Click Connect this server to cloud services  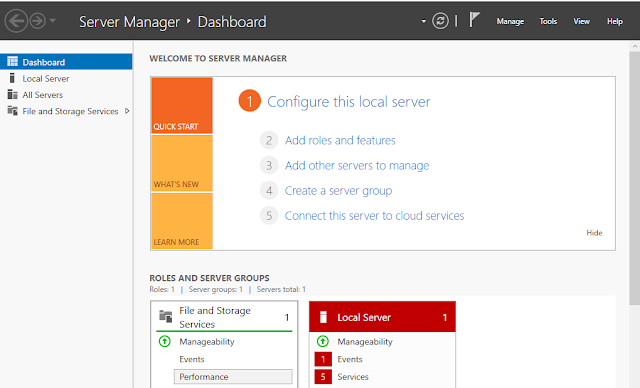pos(374,215)
